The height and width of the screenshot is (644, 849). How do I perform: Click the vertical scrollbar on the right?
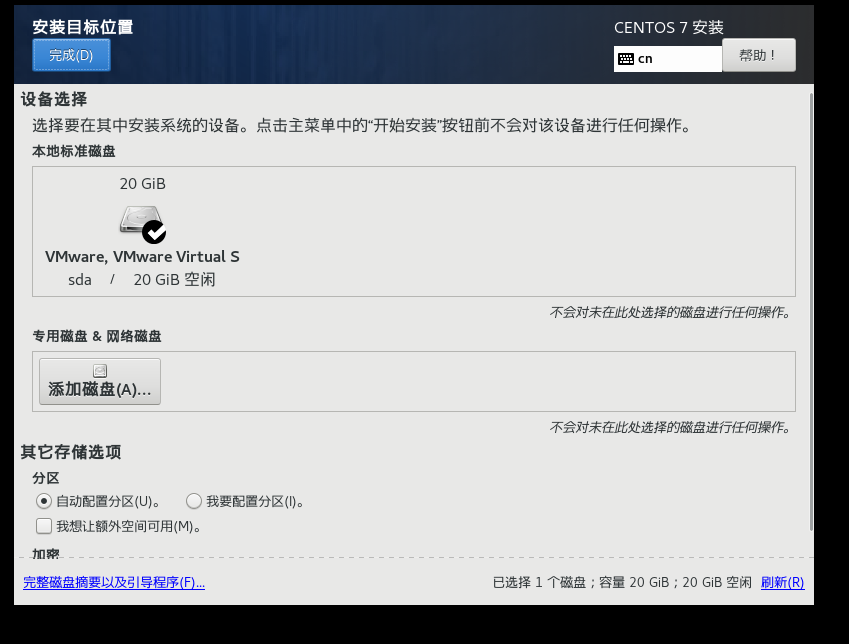(811, 311)
